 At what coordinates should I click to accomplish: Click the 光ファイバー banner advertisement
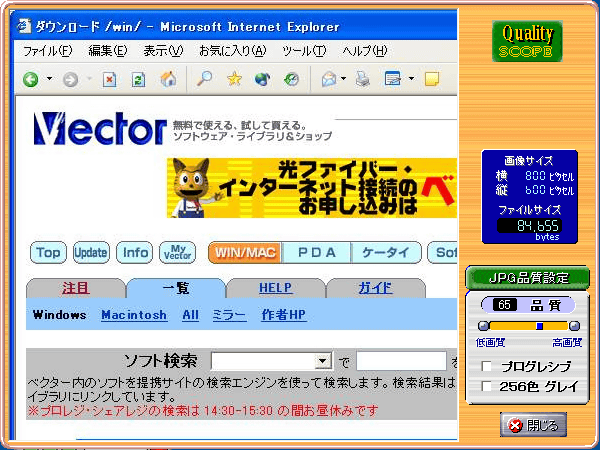click(312, 188)
